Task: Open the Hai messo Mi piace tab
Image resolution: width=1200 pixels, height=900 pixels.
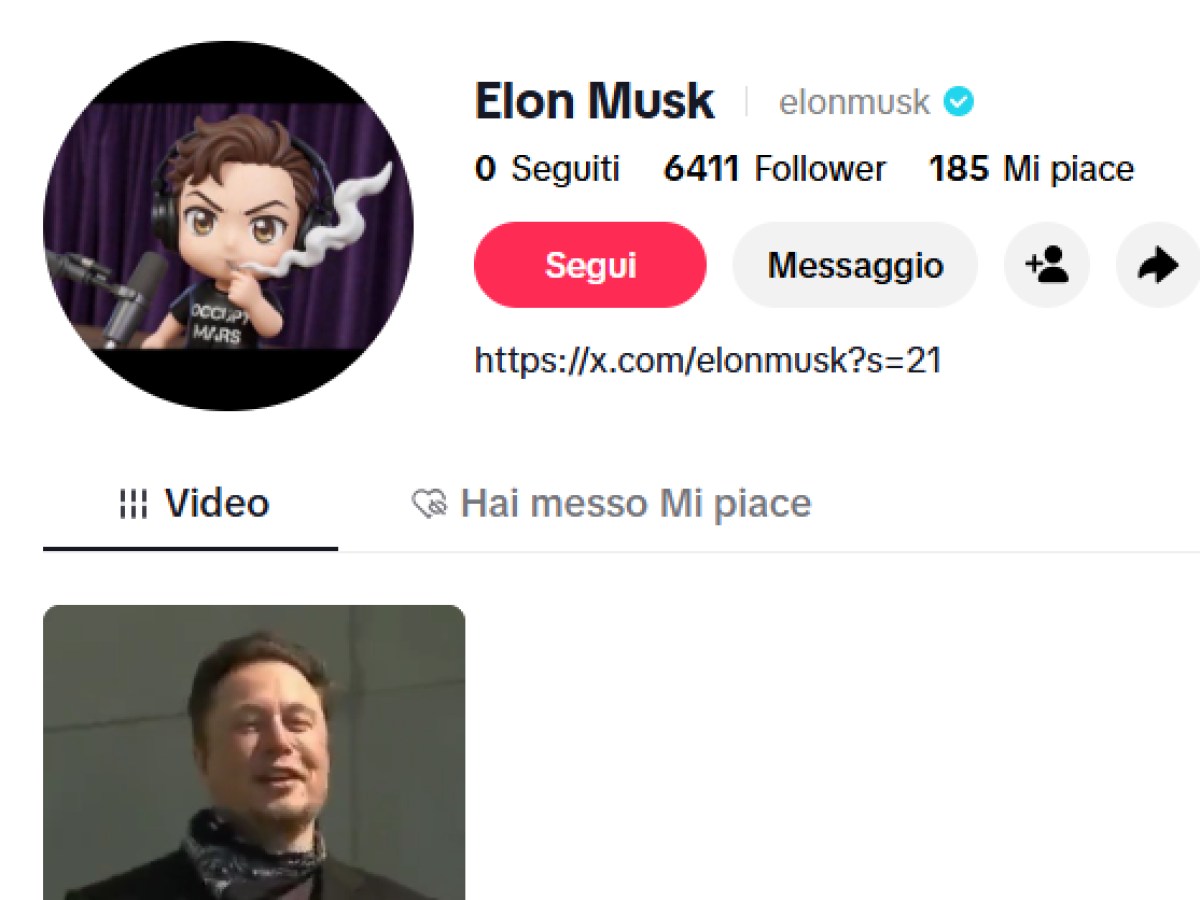Action: tap(635, 503)
